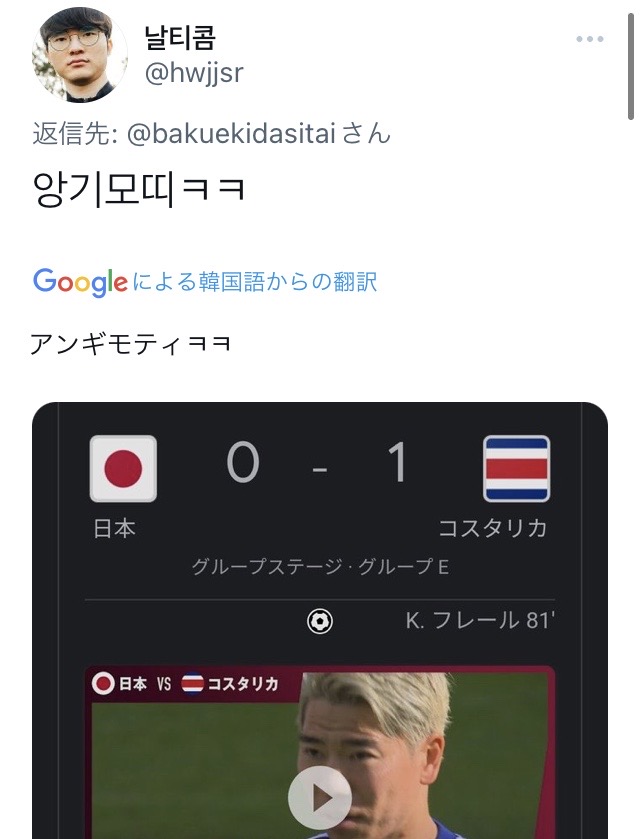Tap the K. フレール 81' goal scorer
Viewport: 640px width, 839px height.
(x=480, y=621)
